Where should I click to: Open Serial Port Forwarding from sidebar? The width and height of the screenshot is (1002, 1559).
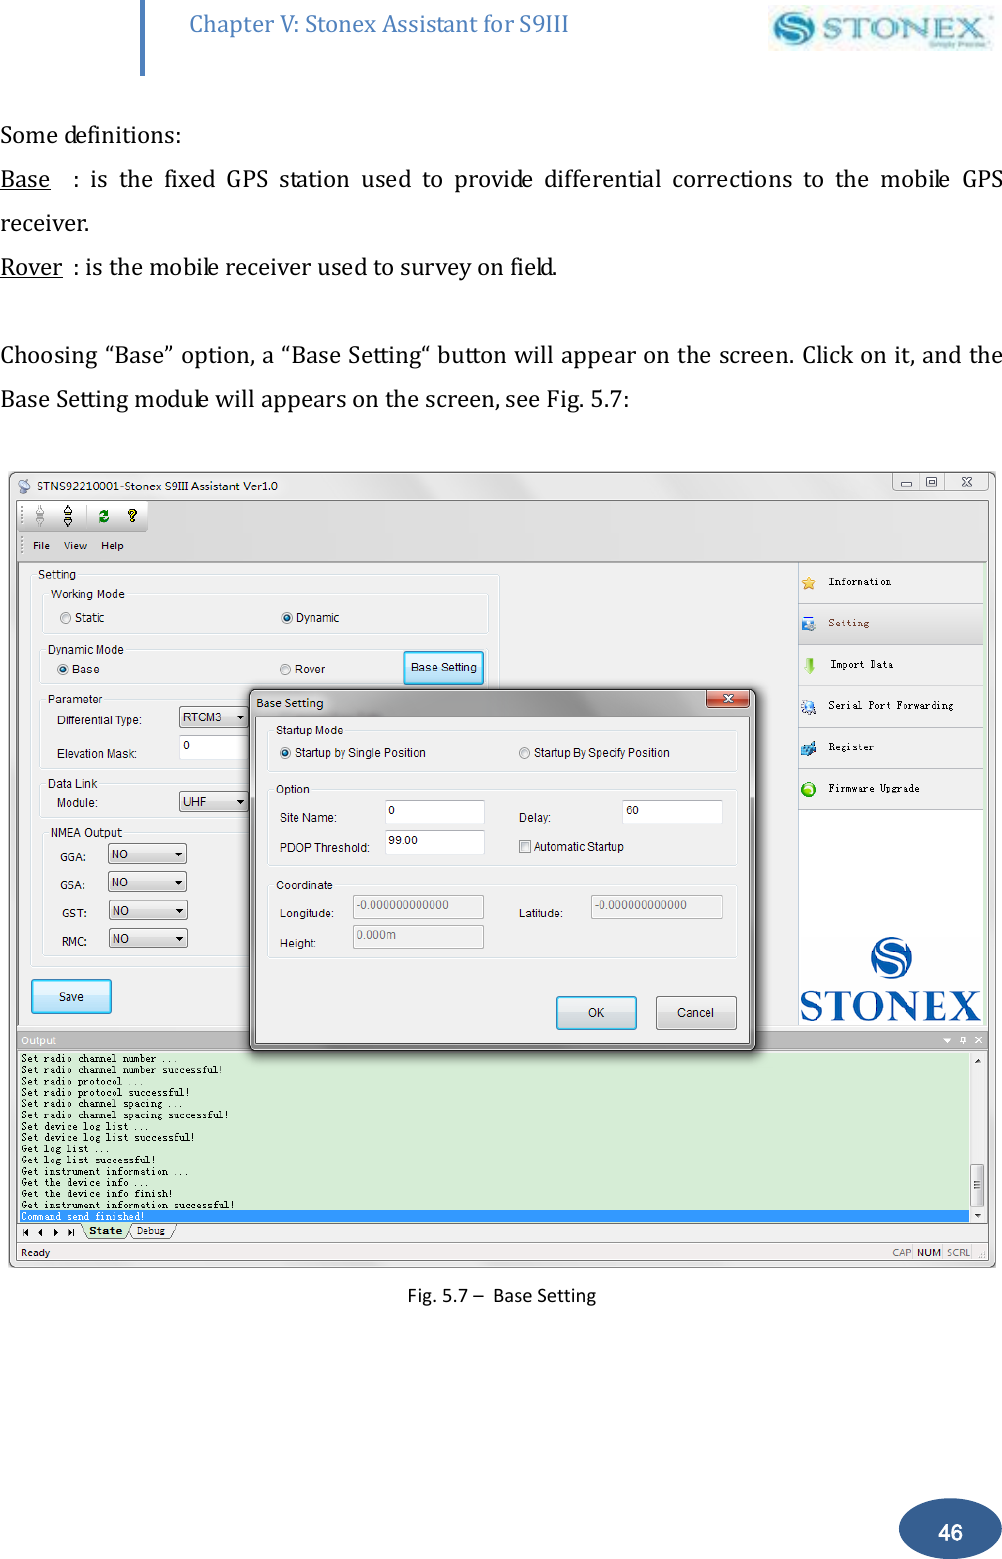pyautogui.click(x=890, y=707)
